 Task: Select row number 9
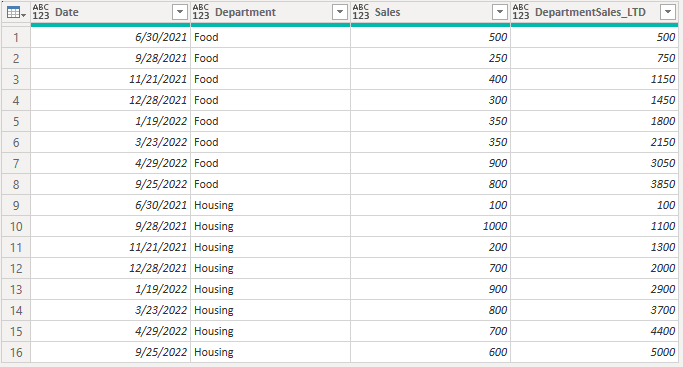coord(16,205)
